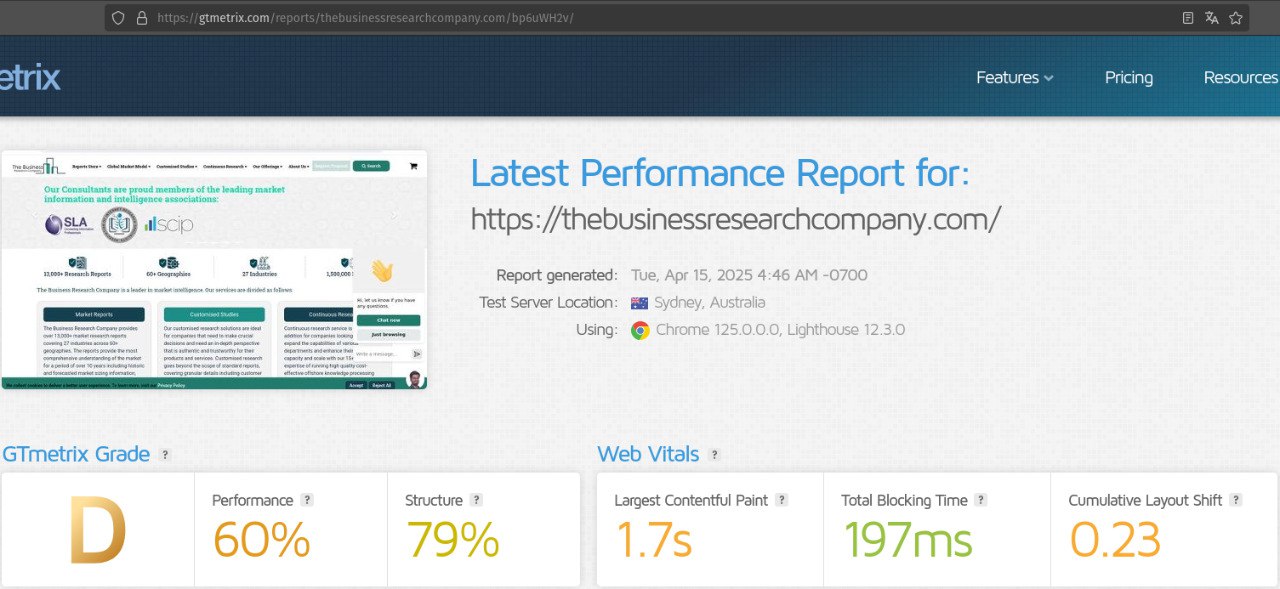Click help icon beside Web Vitals
This screenshot has width=1280, height=589.
pos(714,455)
